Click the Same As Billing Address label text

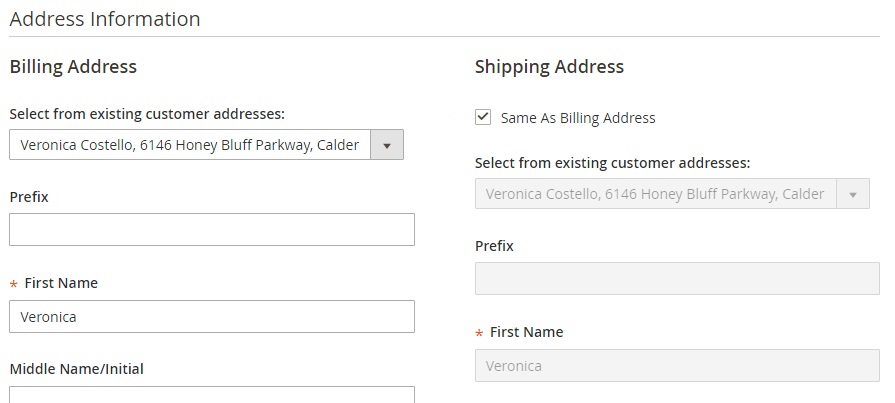(x=577, y=118)
